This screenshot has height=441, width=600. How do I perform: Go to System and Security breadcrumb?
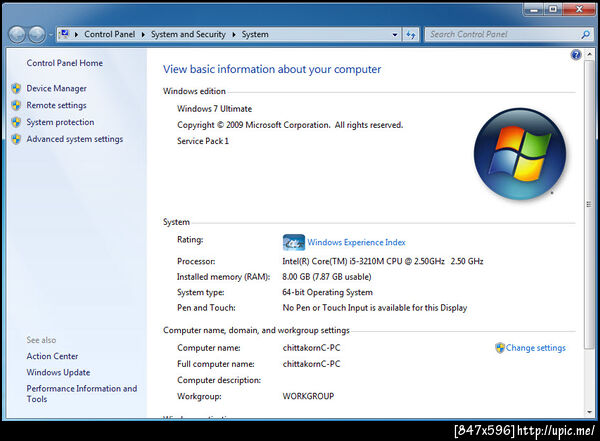(188, 34)
